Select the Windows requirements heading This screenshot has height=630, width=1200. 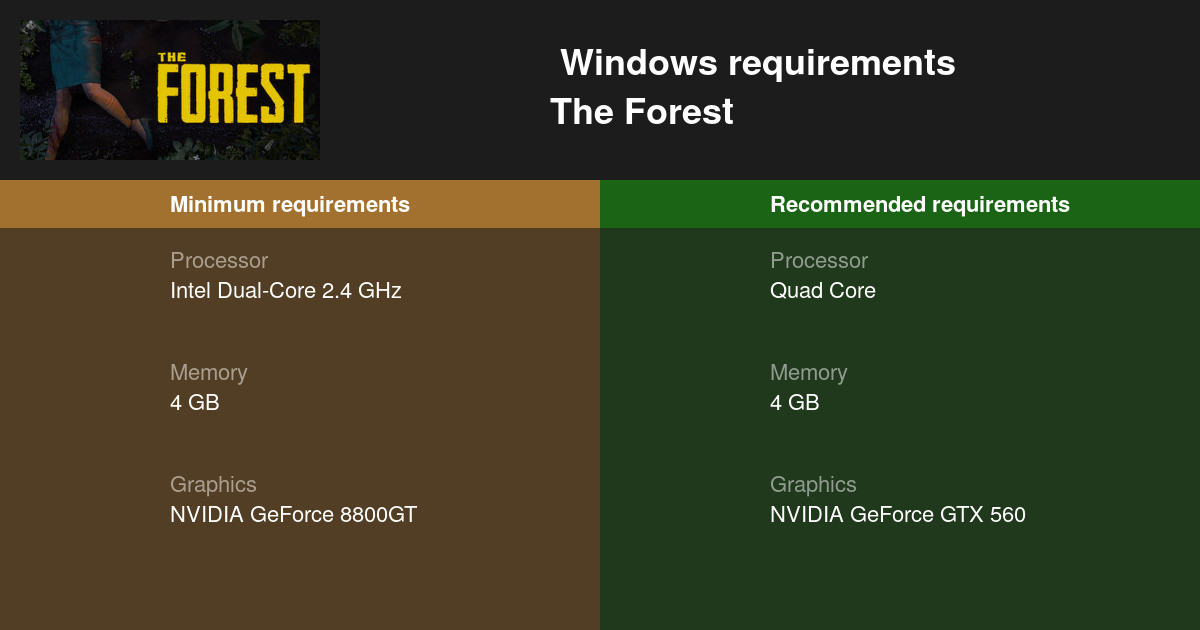coord(758,63)
